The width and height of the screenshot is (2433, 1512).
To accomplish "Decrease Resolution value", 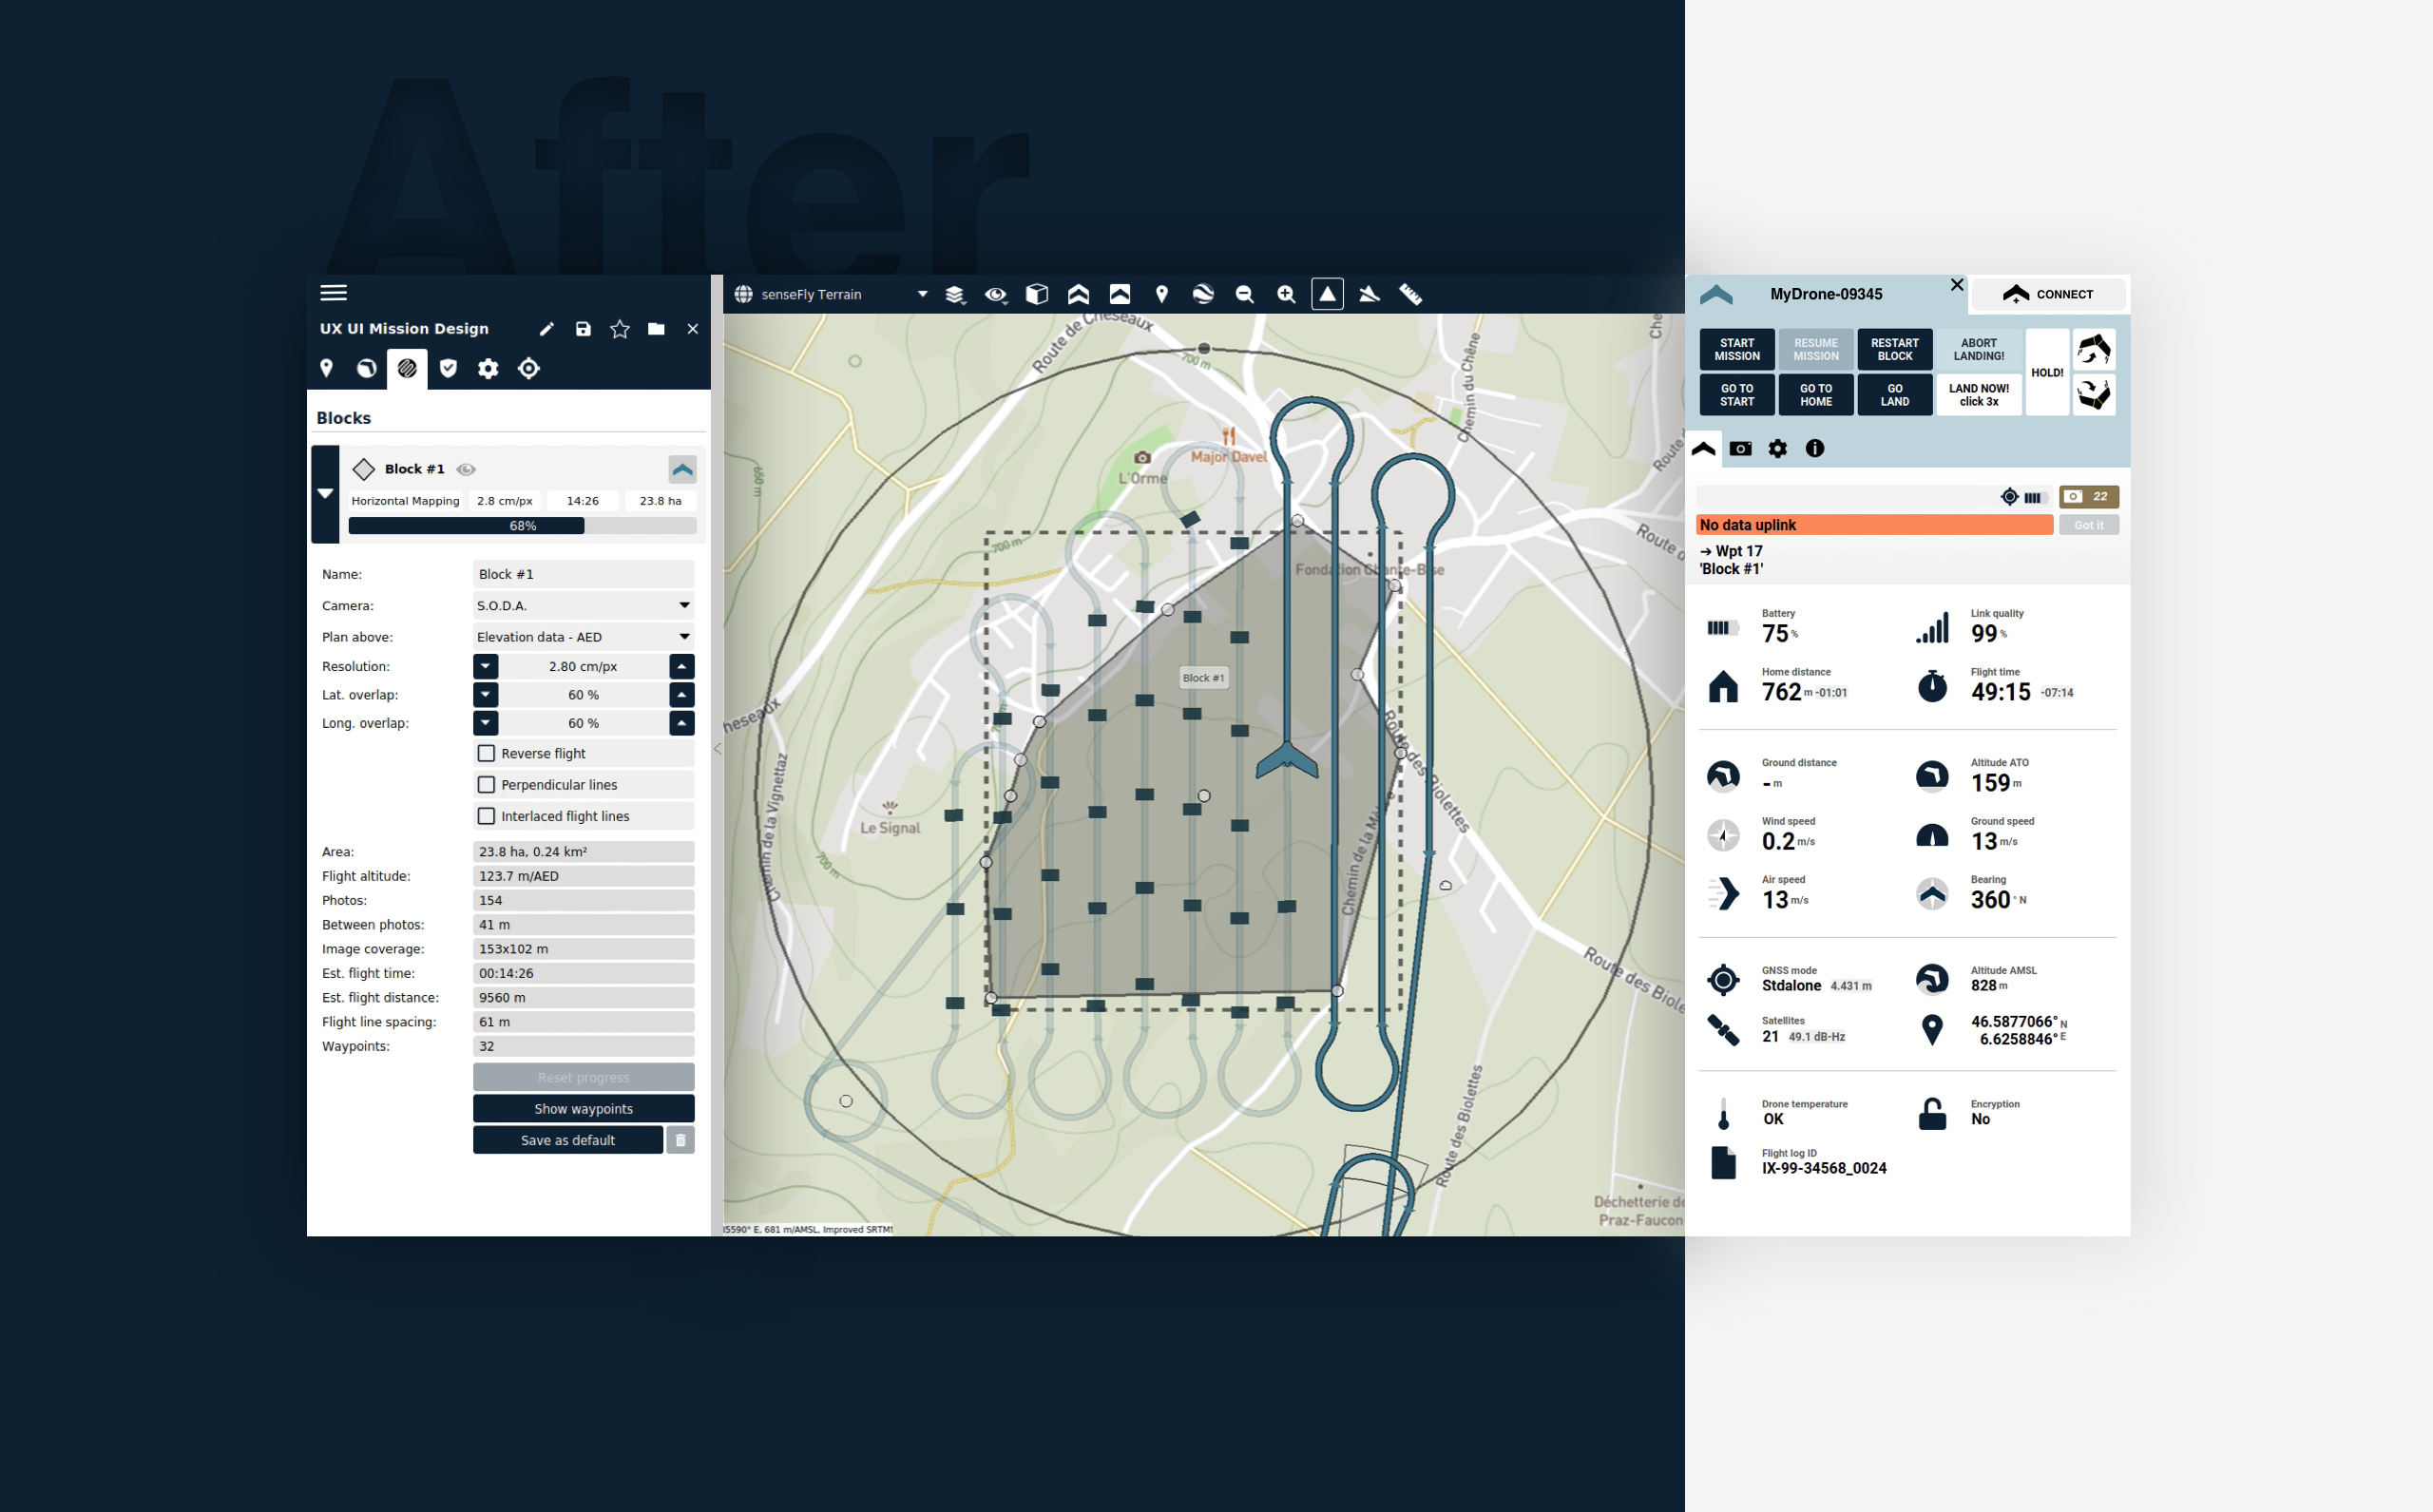I will click(x=486, y=666).
